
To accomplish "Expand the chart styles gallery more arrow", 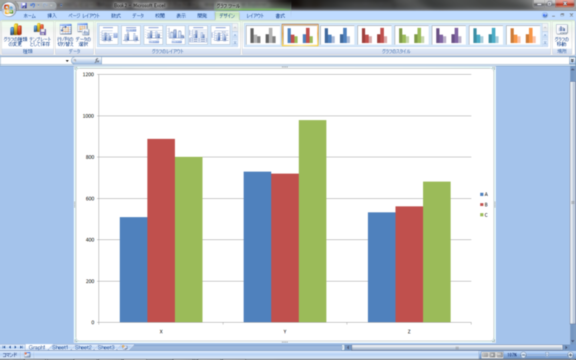I will (545, 43).
